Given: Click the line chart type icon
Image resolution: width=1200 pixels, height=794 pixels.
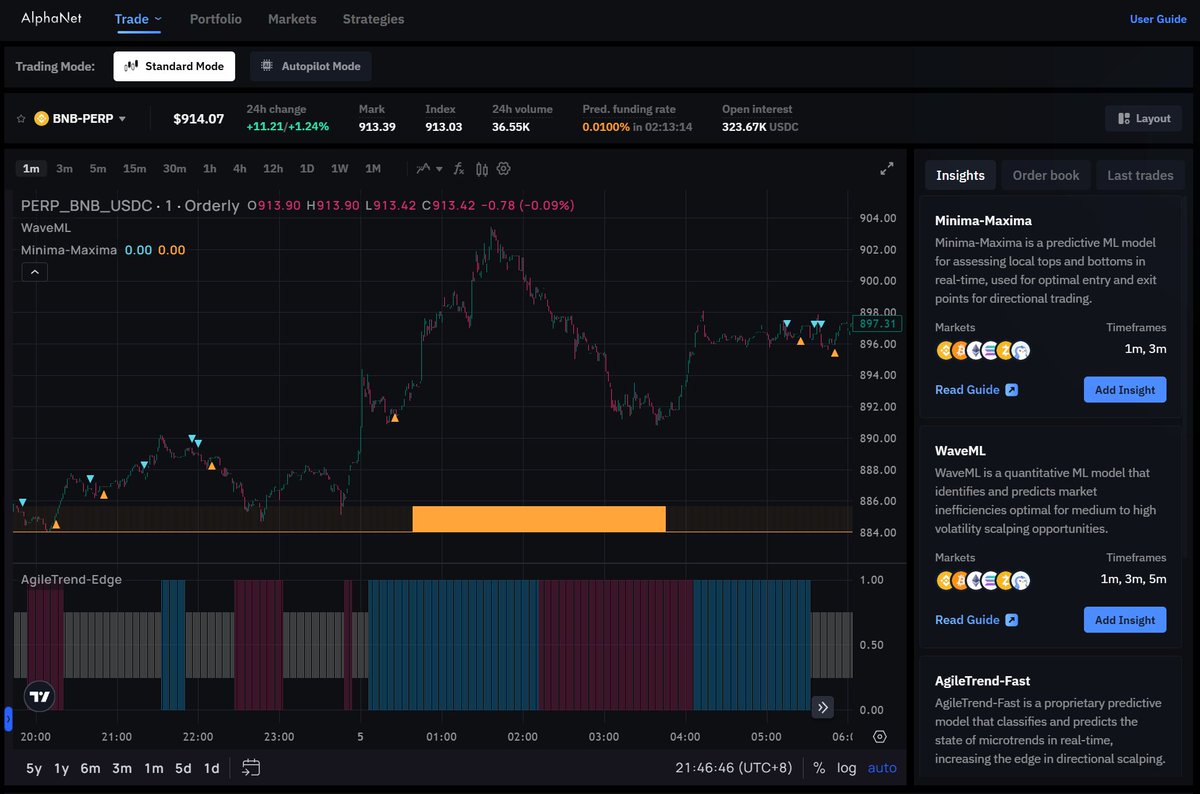Looking at the screenshot, I should [424, 169].
